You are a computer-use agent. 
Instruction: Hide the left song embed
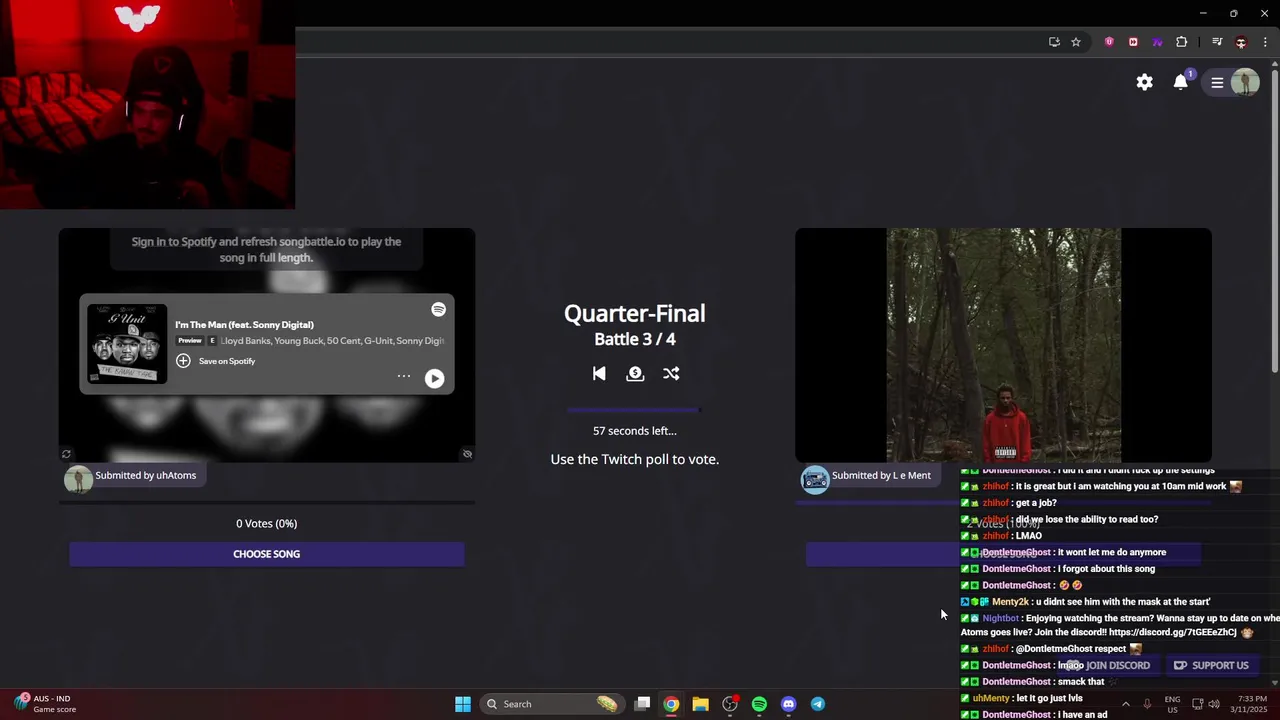point(467,454)
